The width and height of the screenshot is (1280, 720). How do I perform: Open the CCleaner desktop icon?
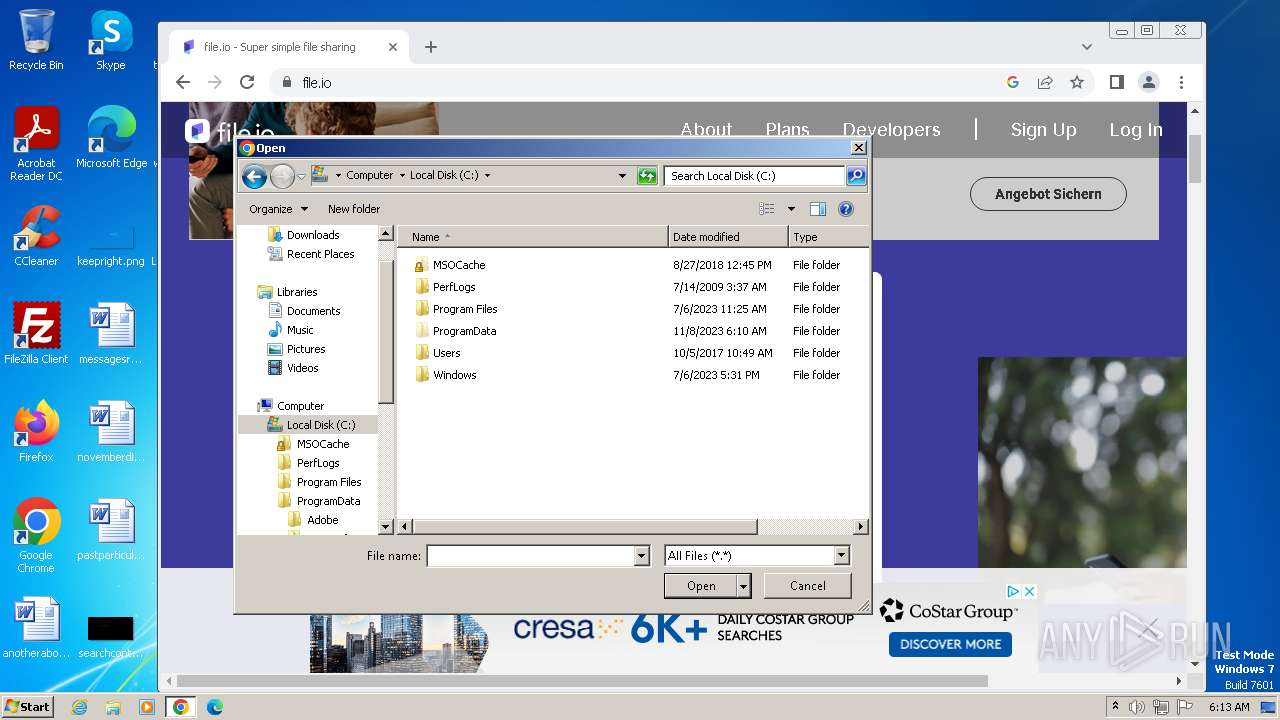point(36,237)
